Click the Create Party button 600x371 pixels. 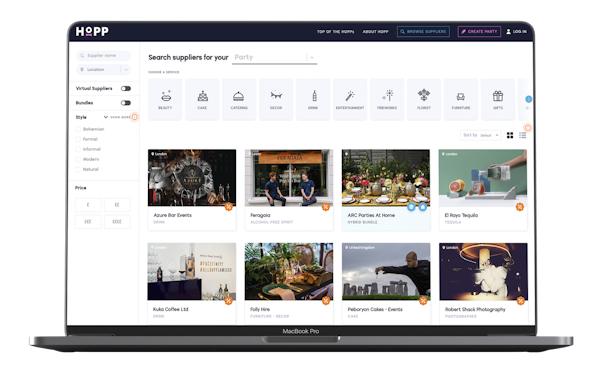479,31
